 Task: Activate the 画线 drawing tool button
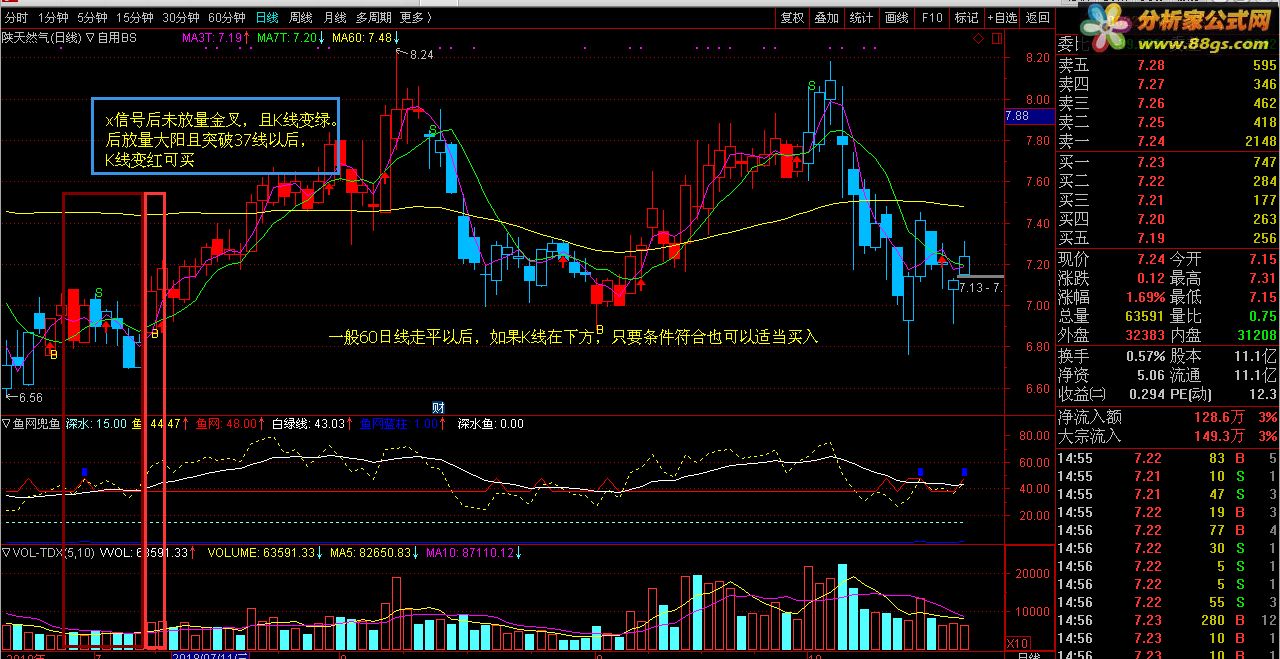pos(897,18)
